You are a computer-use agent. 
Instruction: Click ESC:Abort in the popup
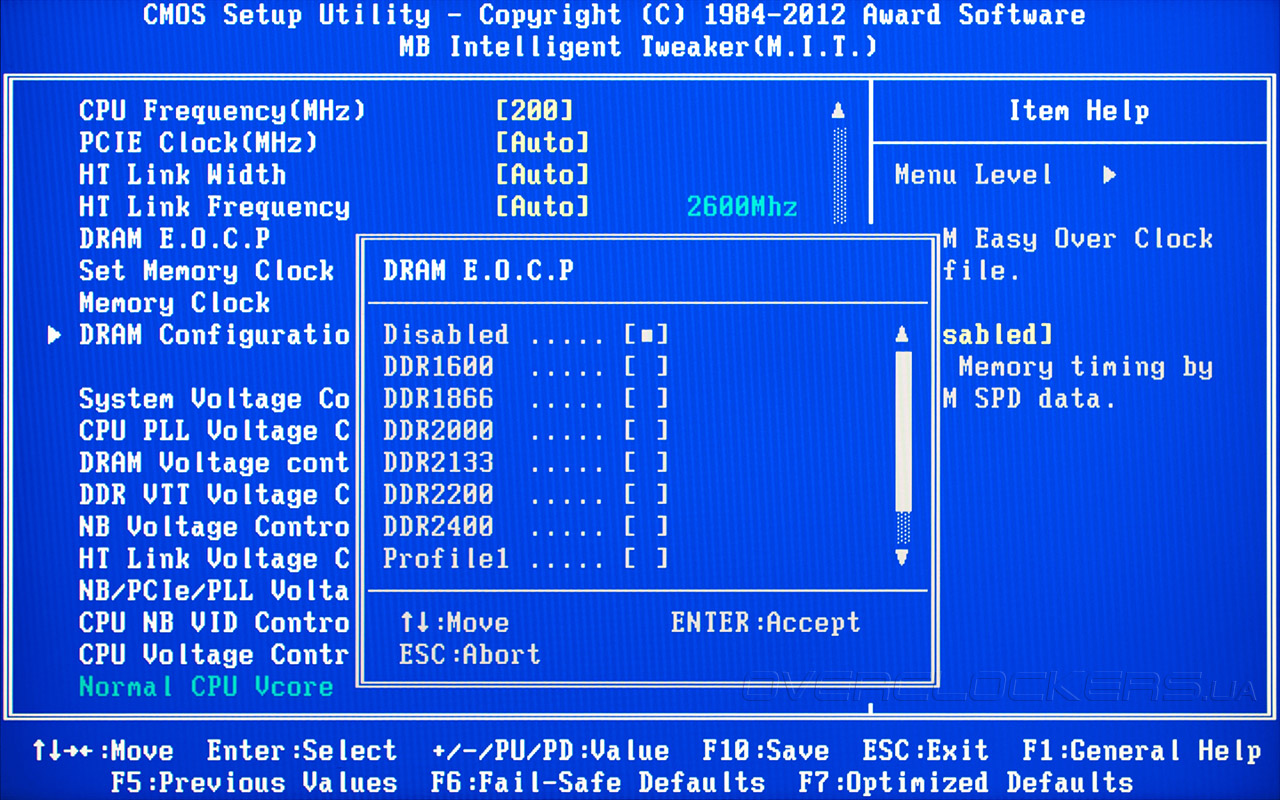tap(470, 655)
